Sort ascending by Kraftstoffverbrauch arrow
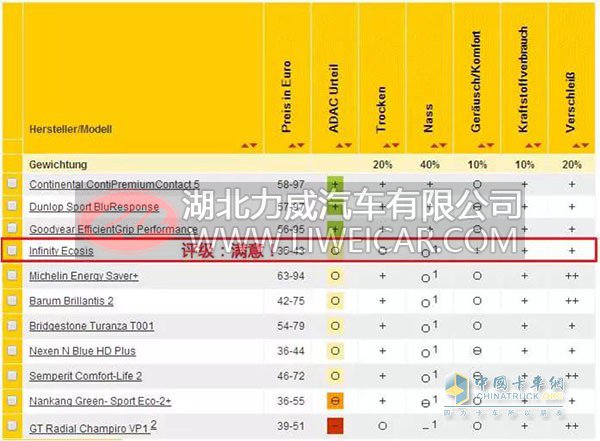The image size is (600, 441). (x=529, y=145)
